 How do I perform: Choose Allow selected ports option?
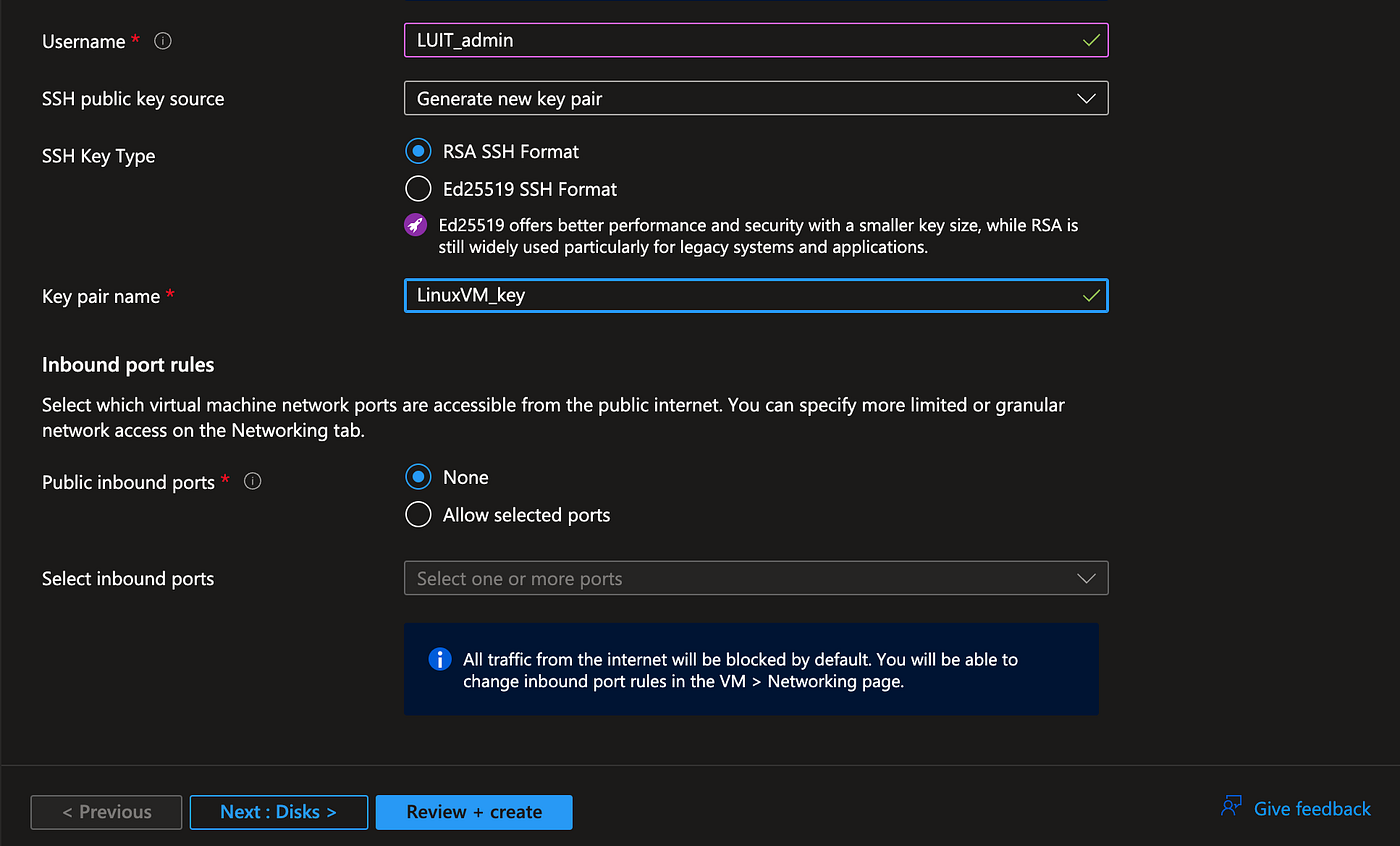(418, 515)
